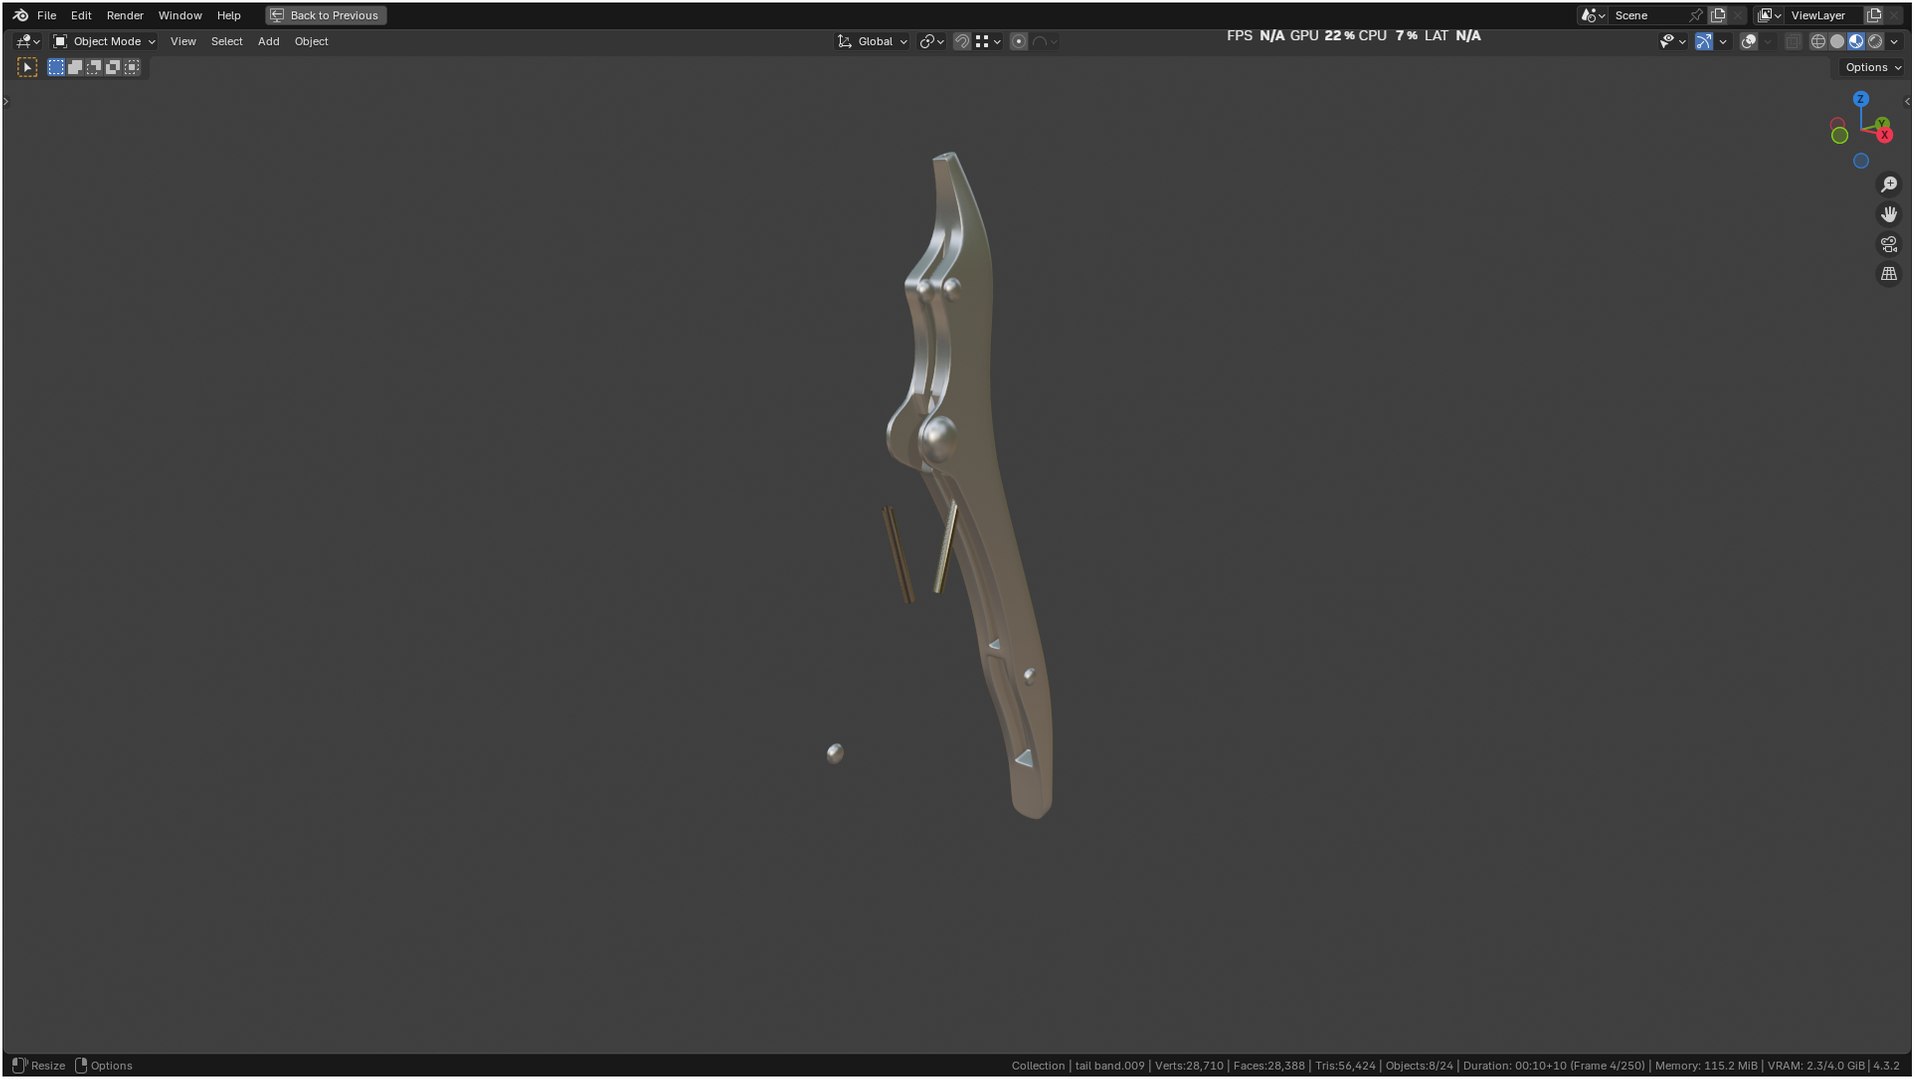Open editor type dropdown
Image resolution: width=1915 pixels, height=1080 pixels.
click(27, 41)
